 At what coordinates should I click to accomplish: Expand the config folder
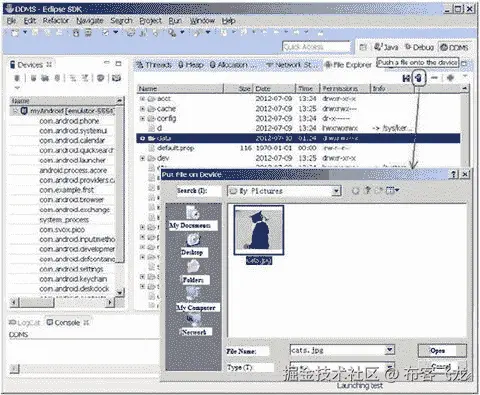(142, 118)
